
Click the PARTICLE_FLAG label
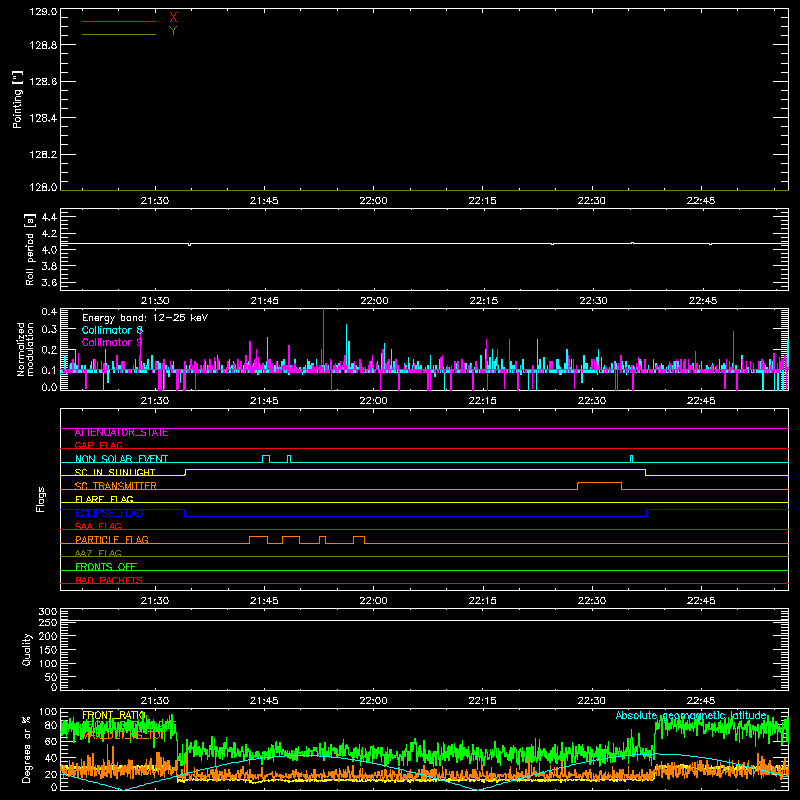[112, 539]
